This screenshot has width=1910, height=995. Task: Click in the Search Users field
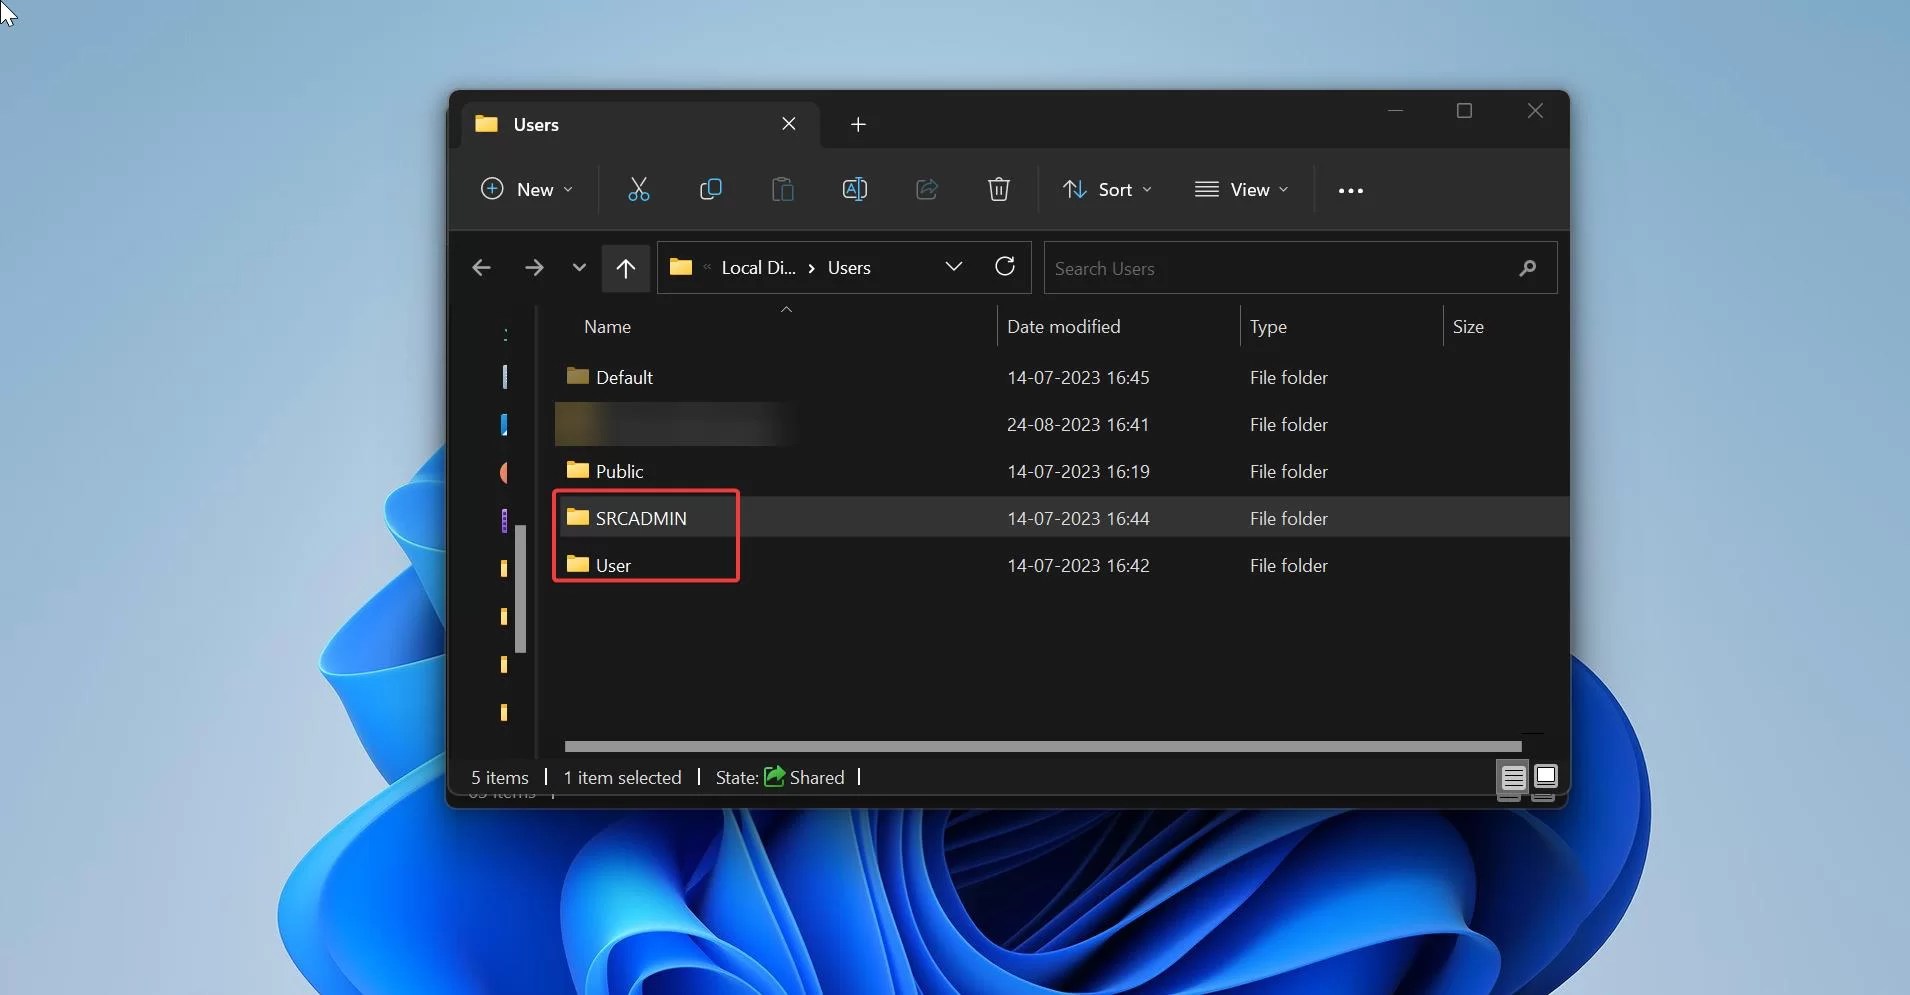point(1300,268)
